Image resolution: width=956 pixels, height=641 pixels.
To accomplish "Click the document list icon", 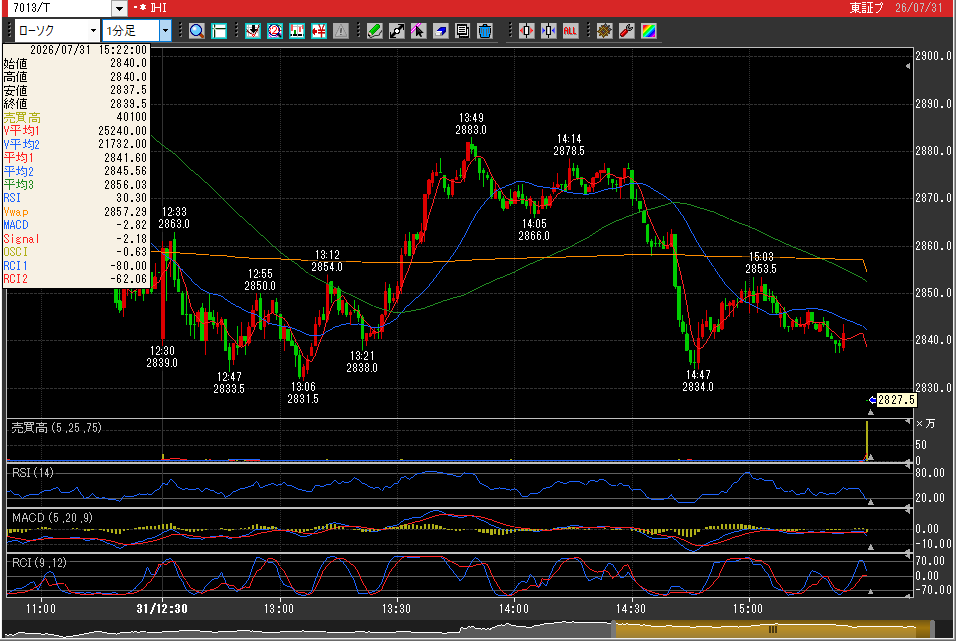I will [462, 30].
